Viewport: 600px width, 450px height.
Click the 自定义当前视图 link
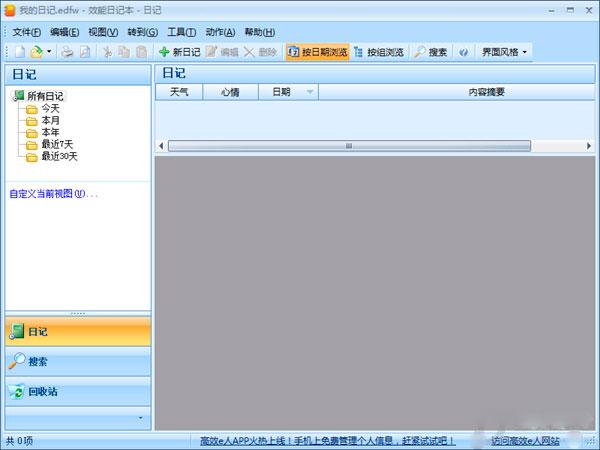point(53,193)
